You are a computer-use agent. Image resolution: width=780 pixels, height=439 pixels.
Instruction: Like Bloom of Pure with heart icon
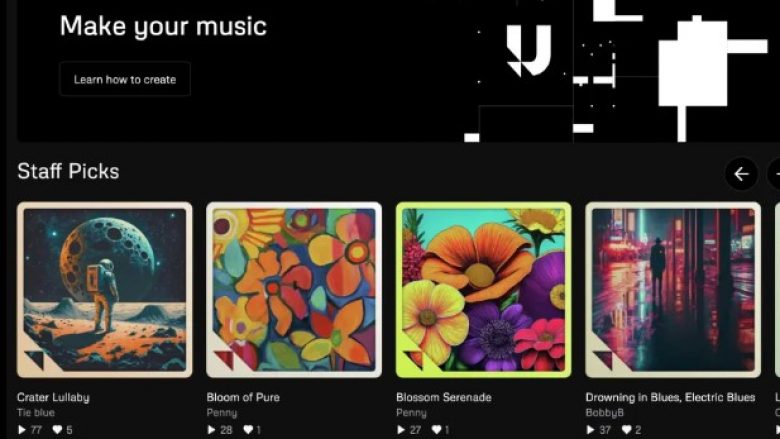(x=248, y=430)
